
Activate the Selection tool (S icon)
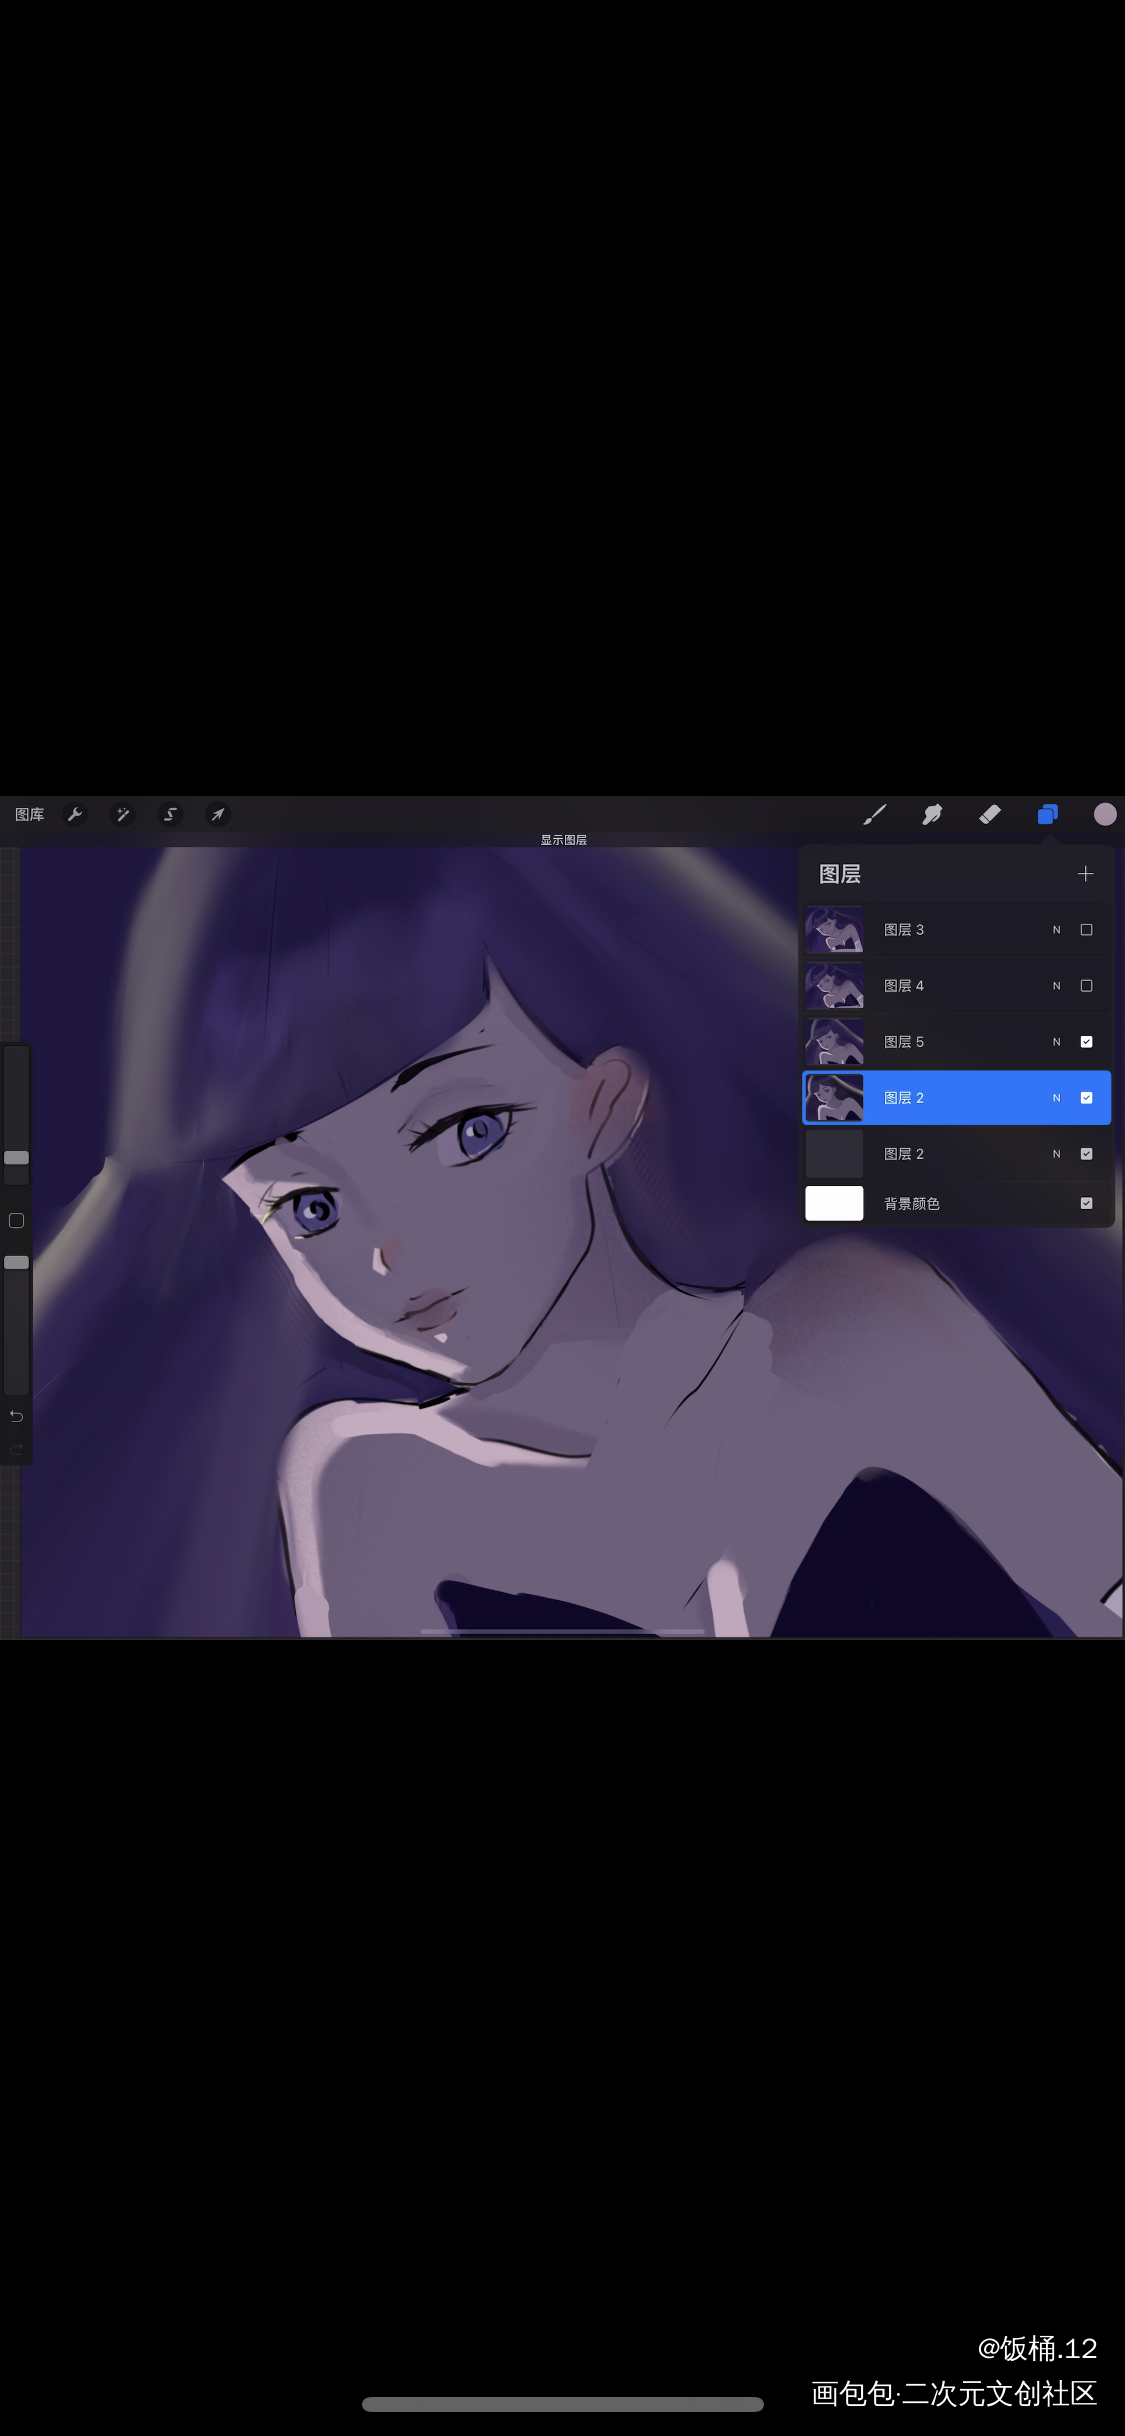[x=171, y=815]
